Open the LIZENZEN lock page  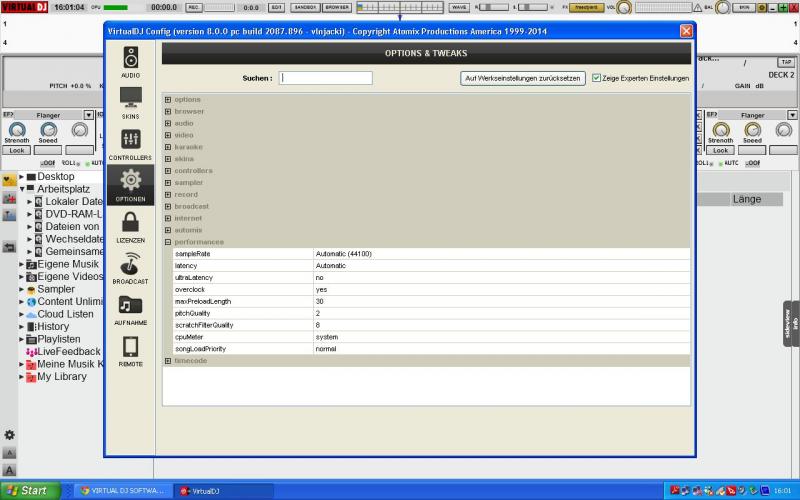(131, 227)
